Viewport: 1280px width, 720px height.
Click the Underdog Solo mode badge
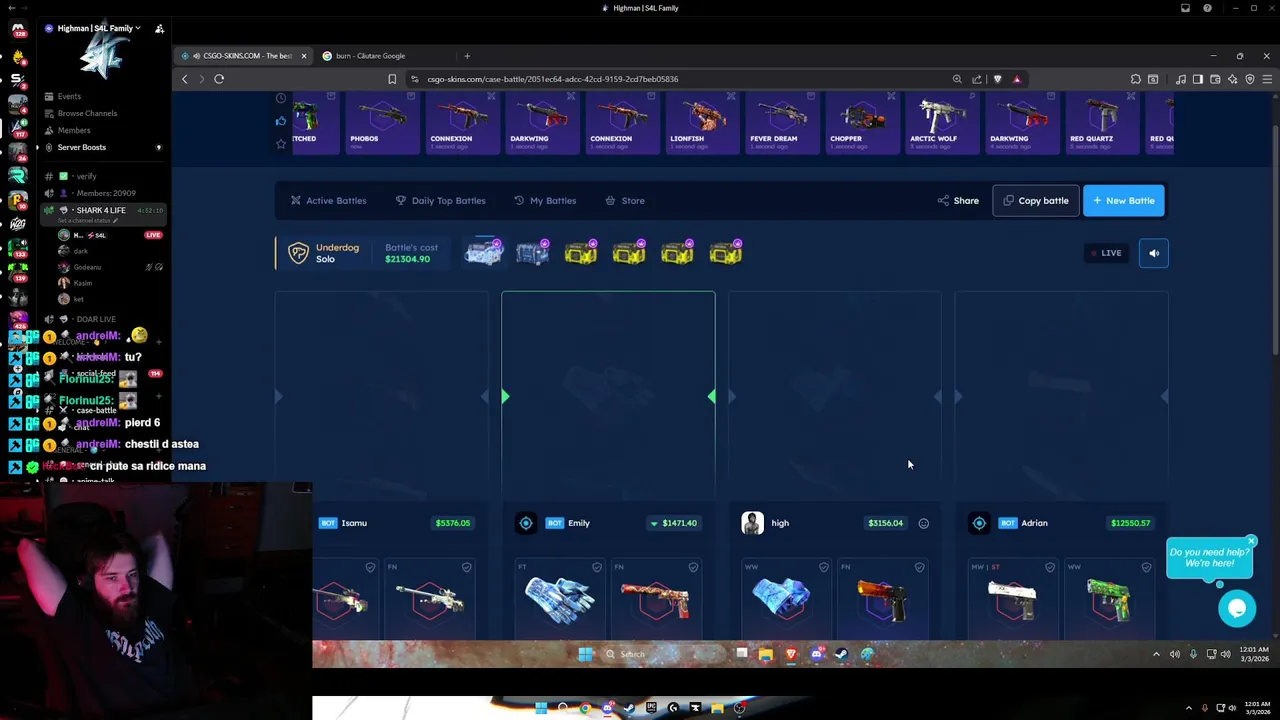click(x=324, y=253)
